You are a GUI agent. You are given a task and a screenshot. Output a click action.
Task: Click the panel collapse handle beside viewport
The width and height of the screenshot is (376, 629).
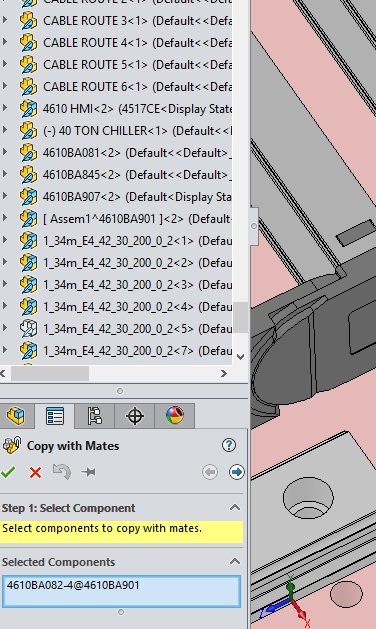click(x=254, y=226)
